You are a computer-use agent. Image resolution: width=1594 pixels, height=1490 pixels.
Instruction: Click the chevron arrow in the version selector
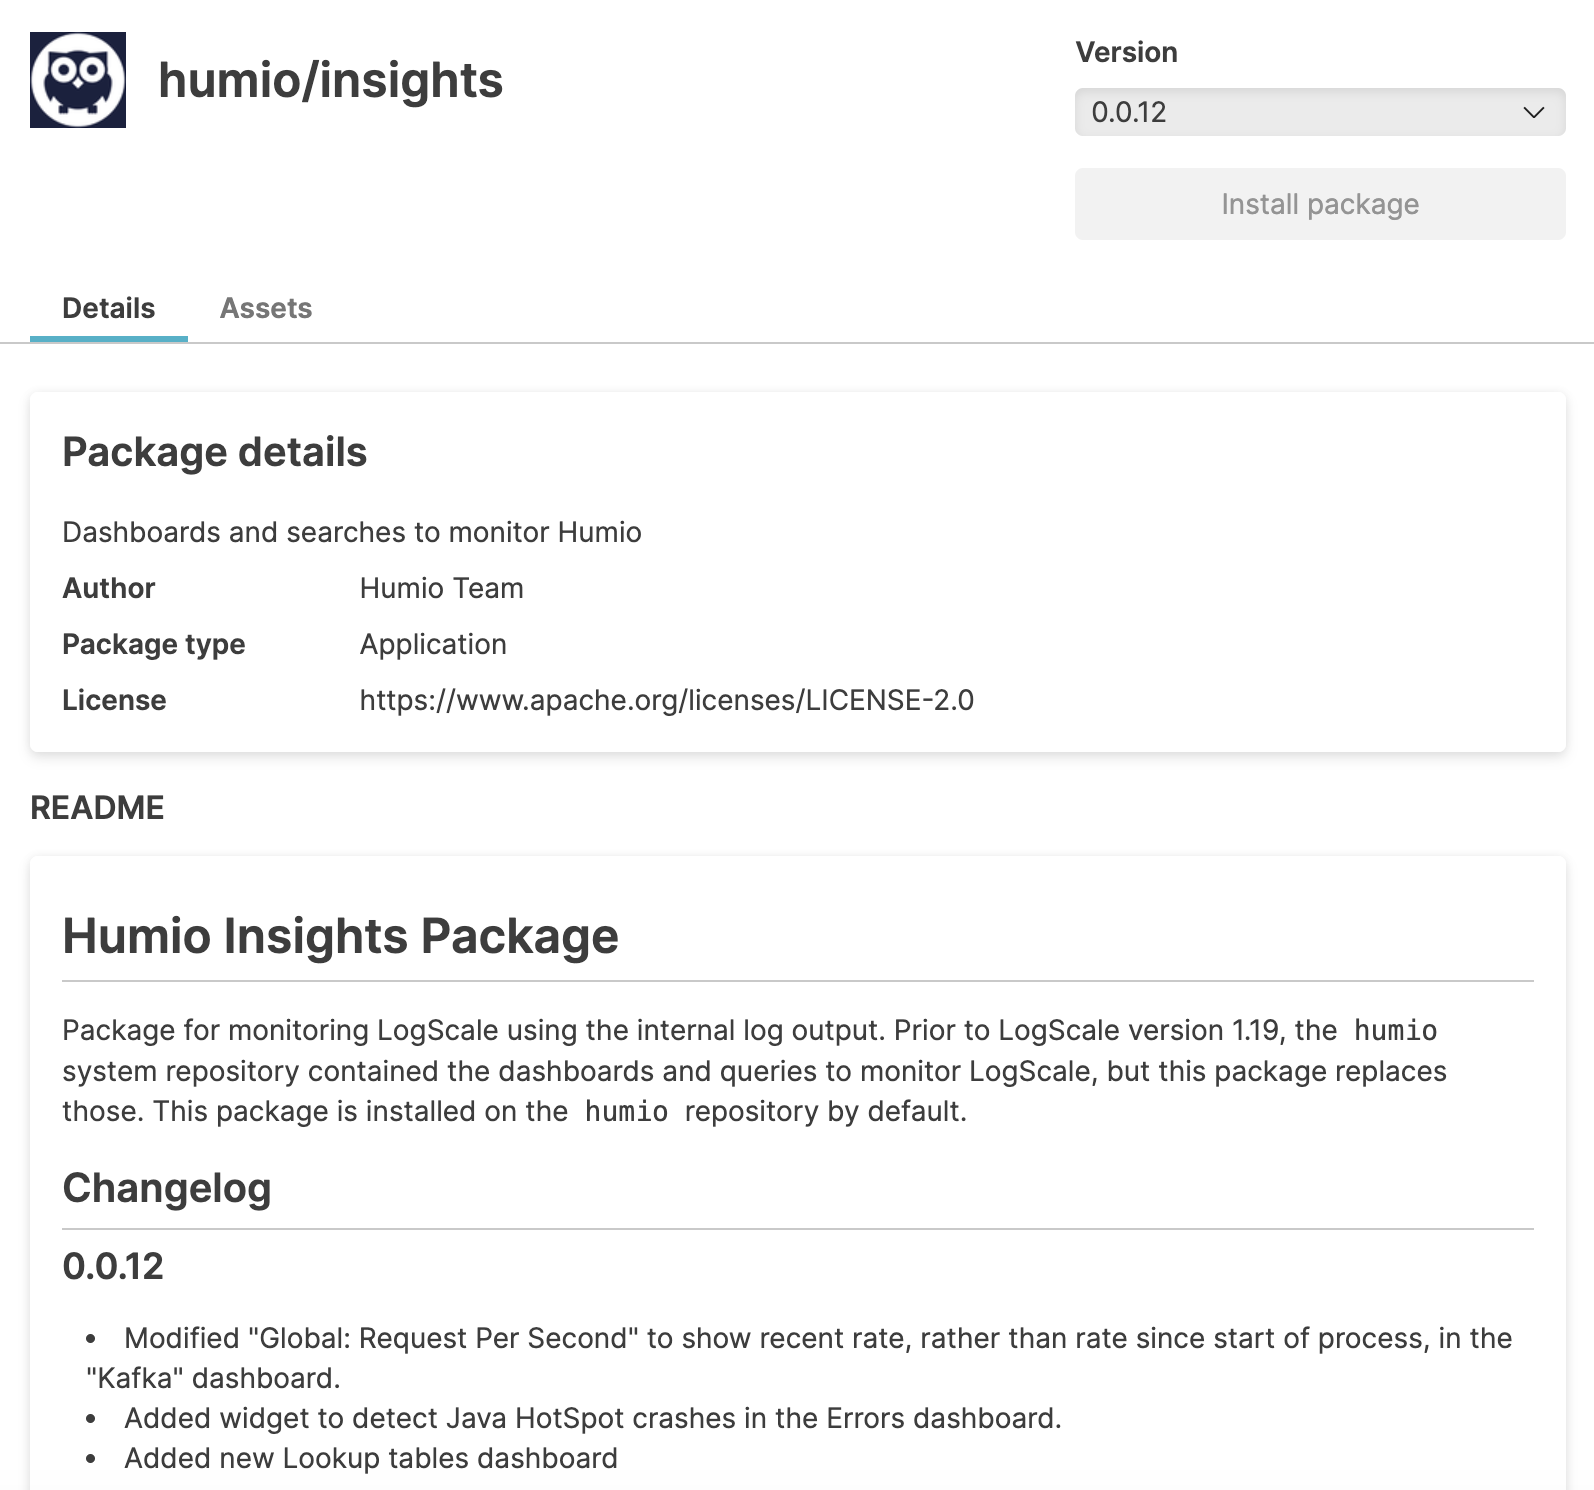(1533, 112)
